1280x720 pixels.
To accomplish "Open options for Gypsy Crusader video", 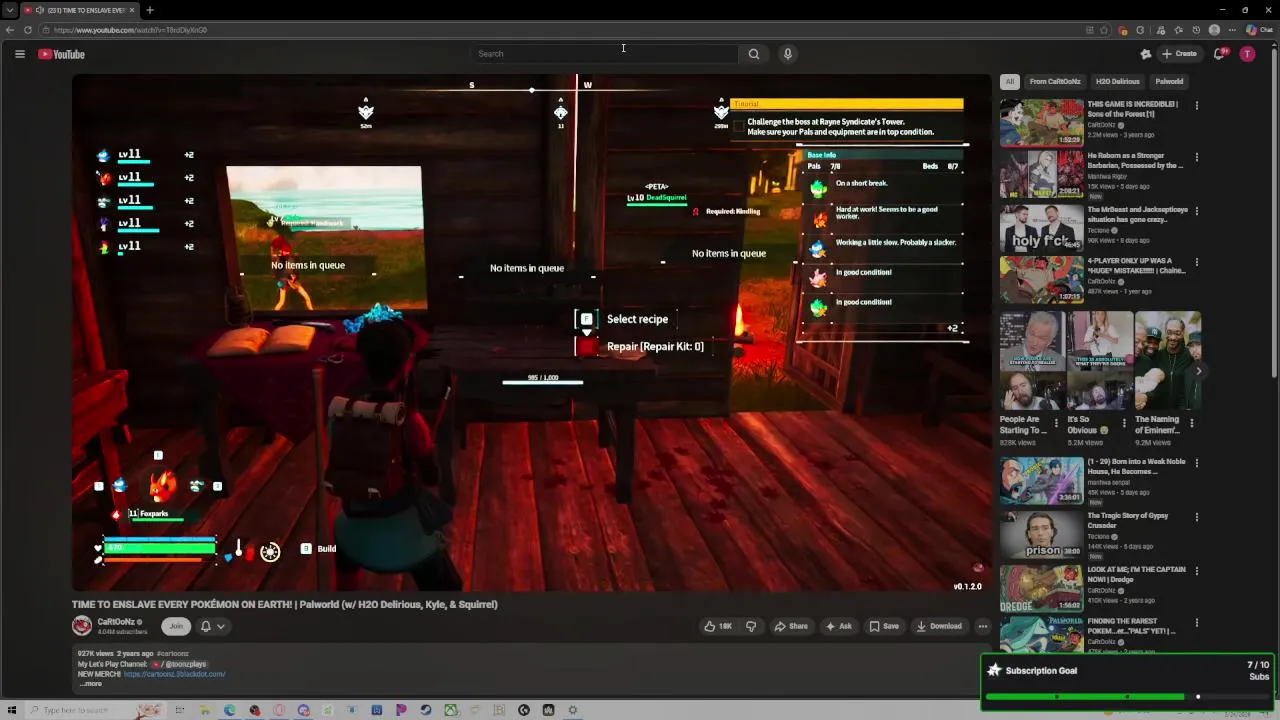I will pyautogui.click(x=1196, y=517).
